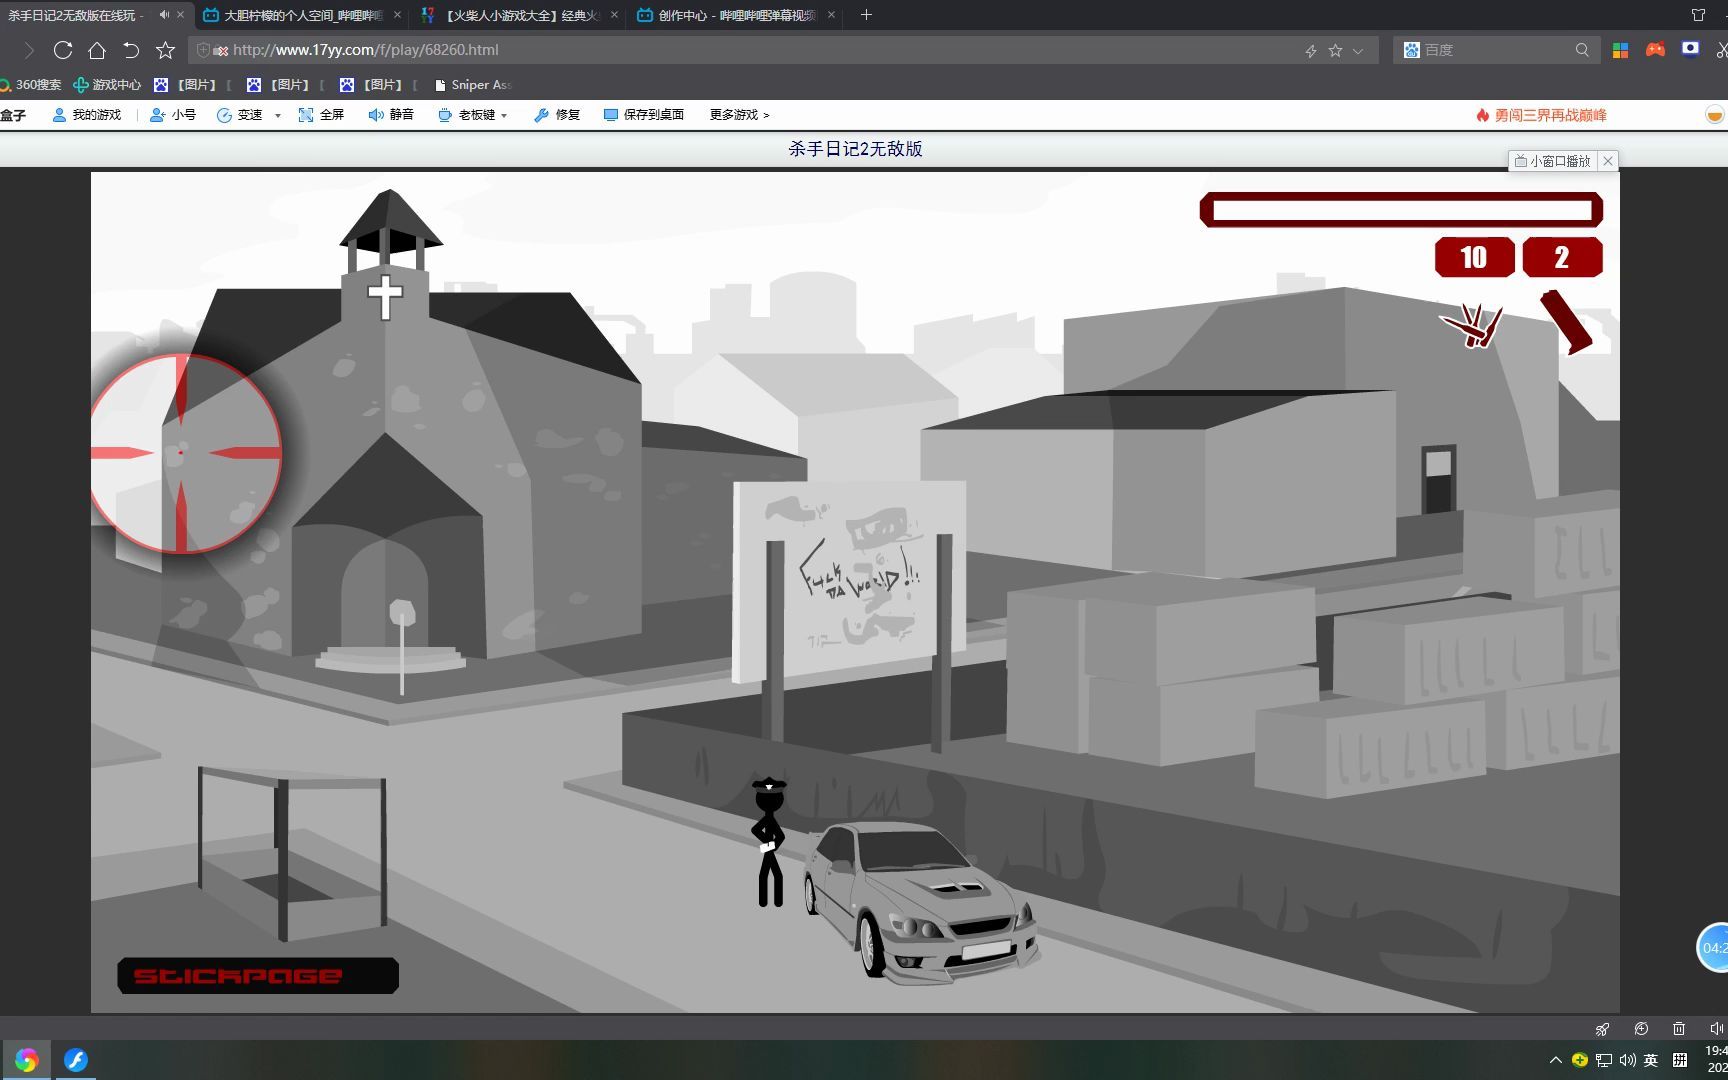The image size is (1728, 1080).
Task: Switch to 创作中心 bilibili tab
Action: tap(735, 15)
